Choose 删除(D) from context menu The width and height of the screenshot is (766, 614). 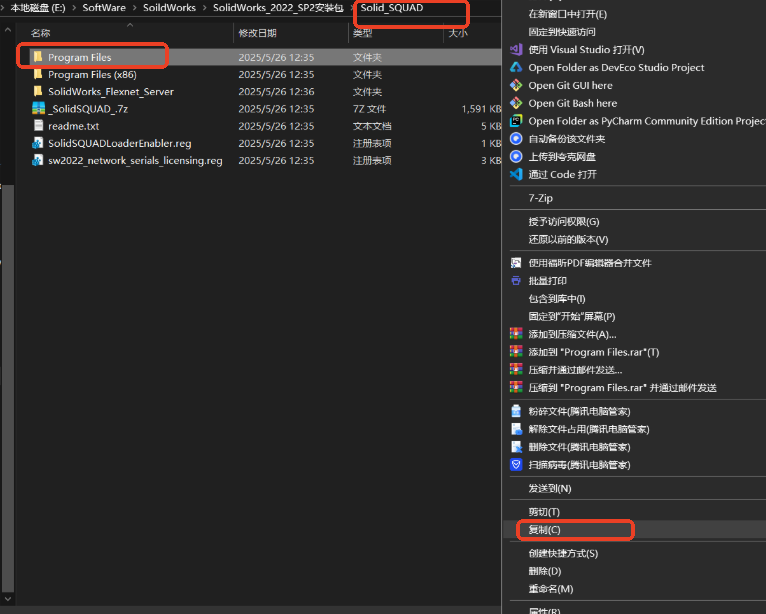(545, 571)
